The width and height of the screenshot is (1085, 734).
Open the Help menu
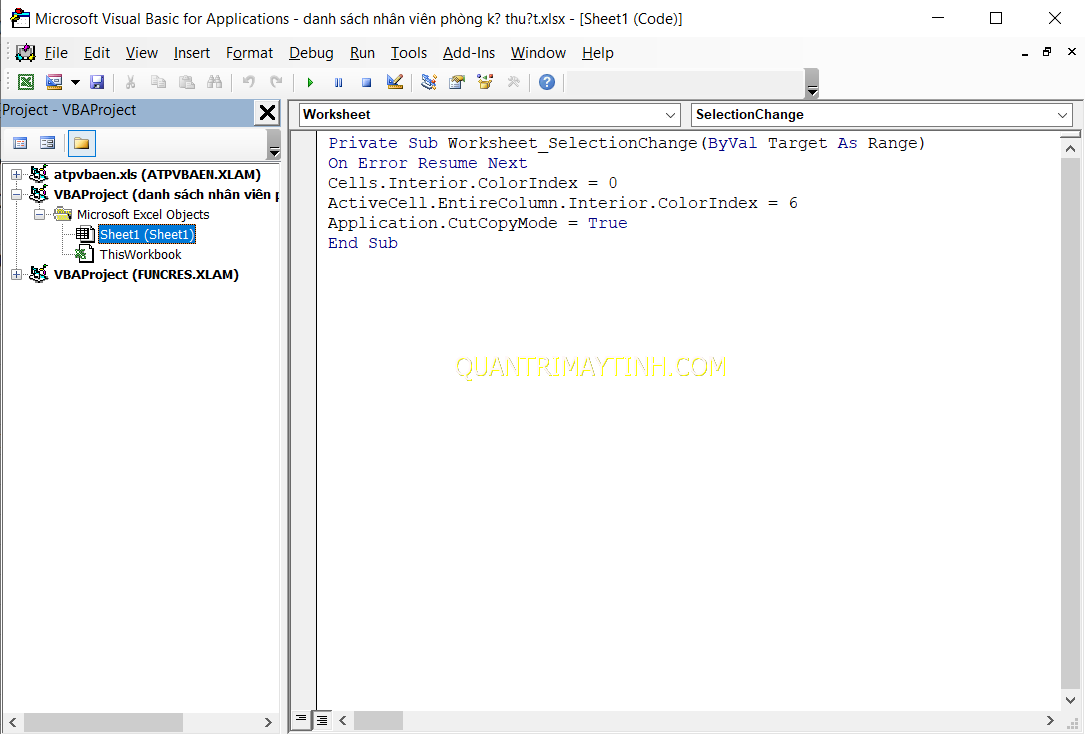[598, 53]
